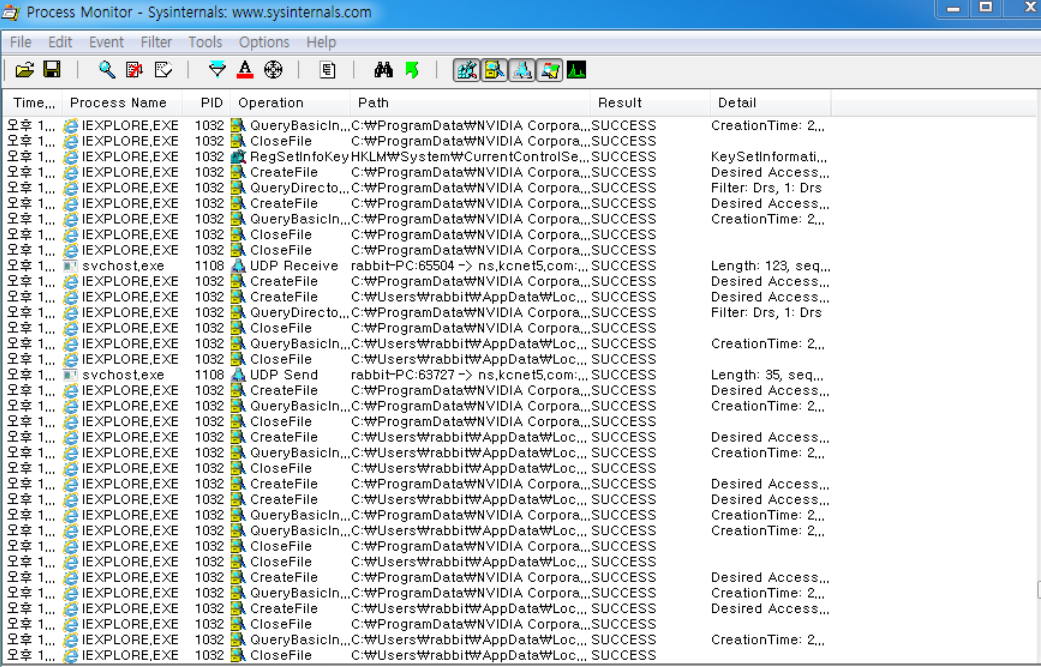This screenshot has height=667, width=1041.
Task: Click the Result column header
Action: [x=649, y=103]
